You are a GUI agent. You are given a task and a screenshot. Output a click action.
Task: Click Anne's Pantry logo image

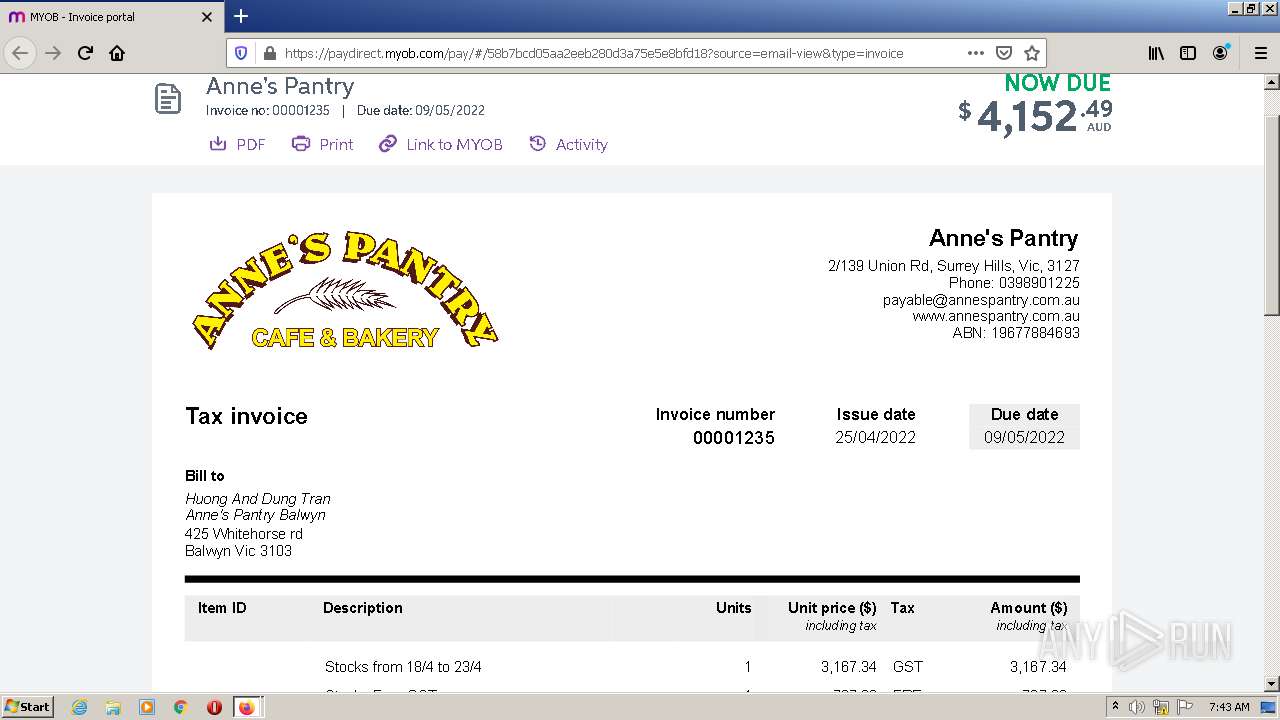[x=345, y=291]
